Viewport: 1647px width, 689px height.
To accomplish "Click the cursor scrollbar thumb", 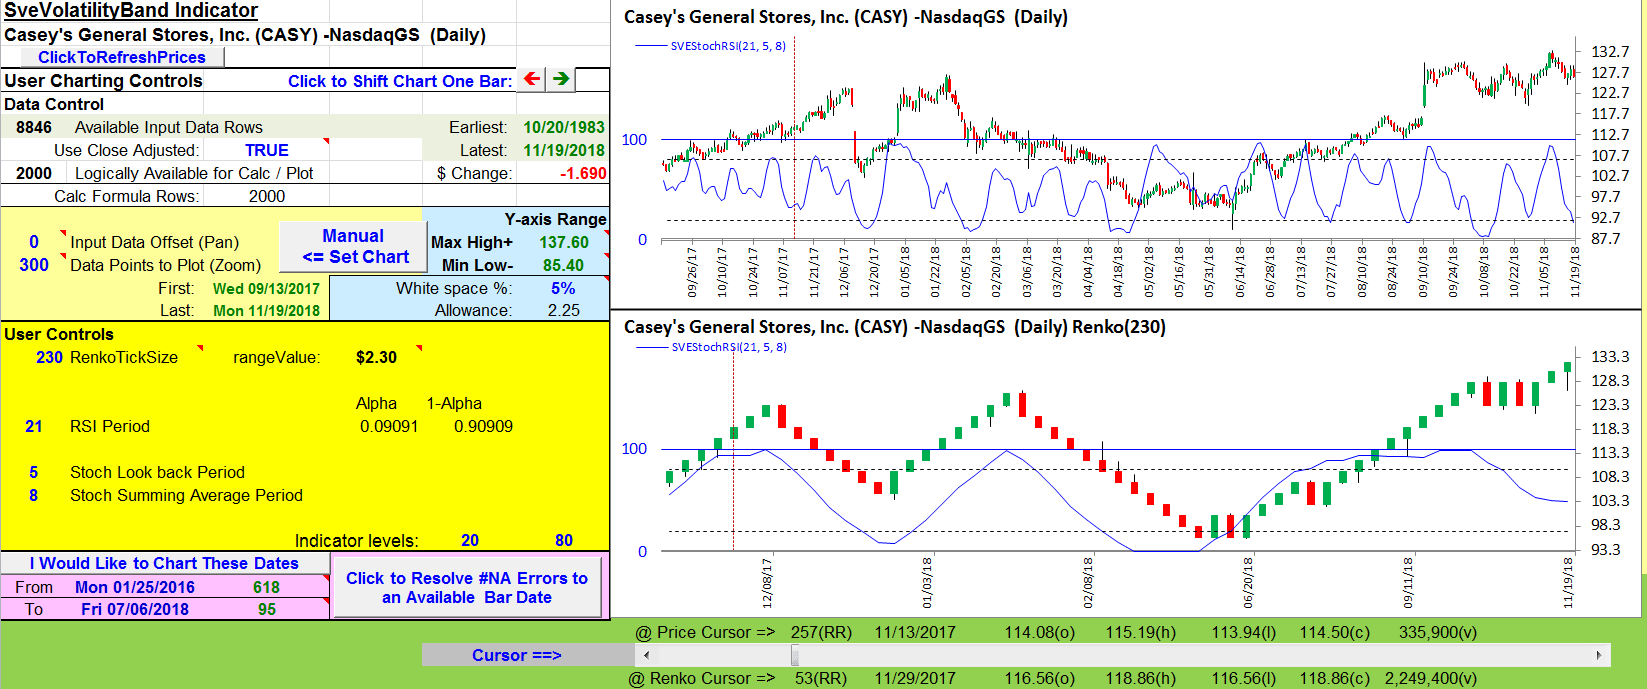I will click(795, 655).
